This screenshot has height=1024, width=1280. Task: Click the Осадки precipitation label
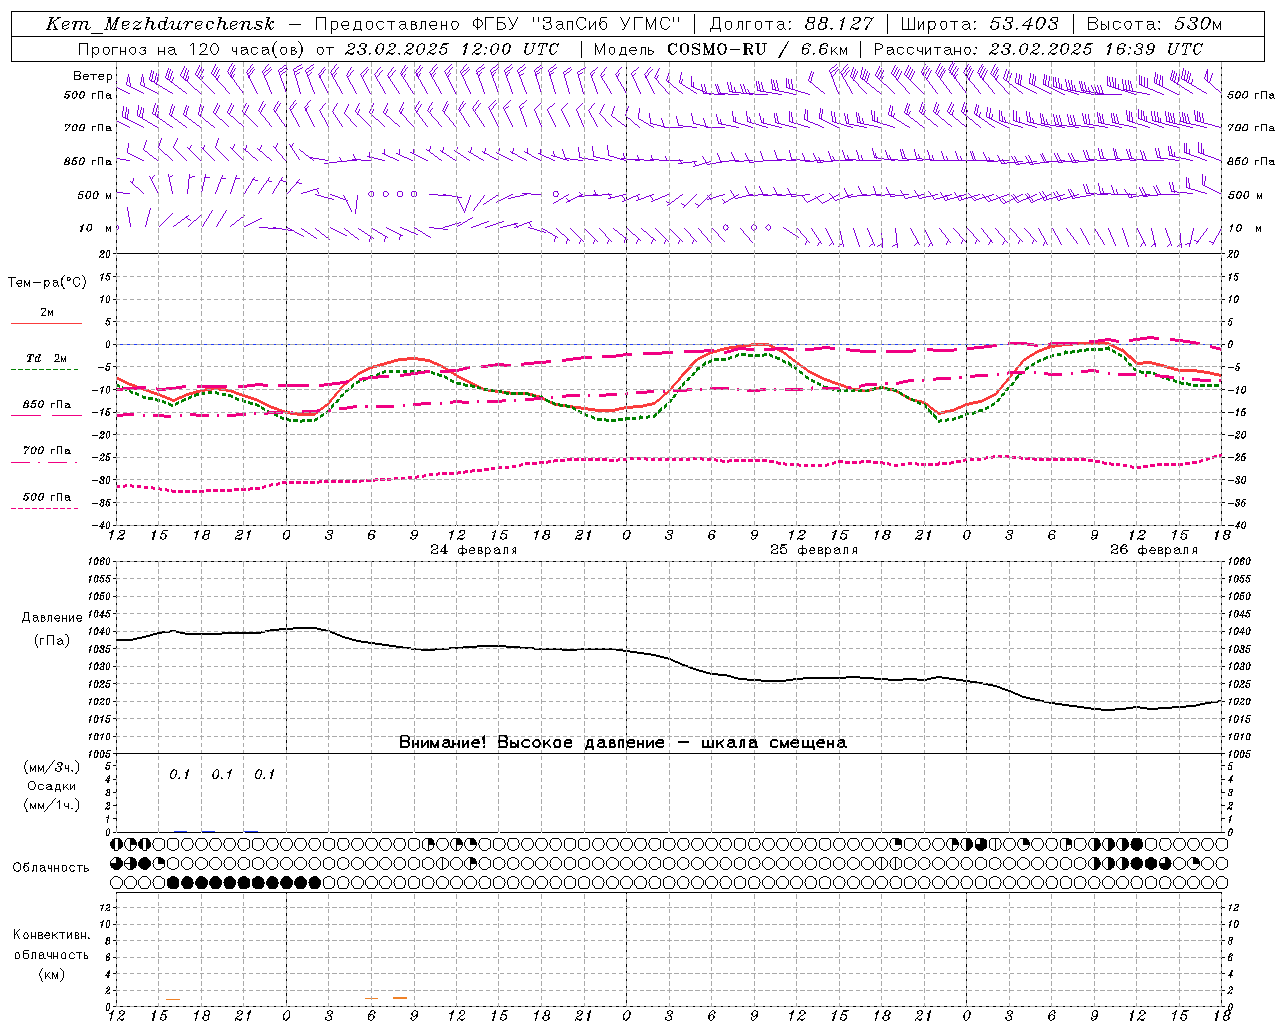(52, 787)
